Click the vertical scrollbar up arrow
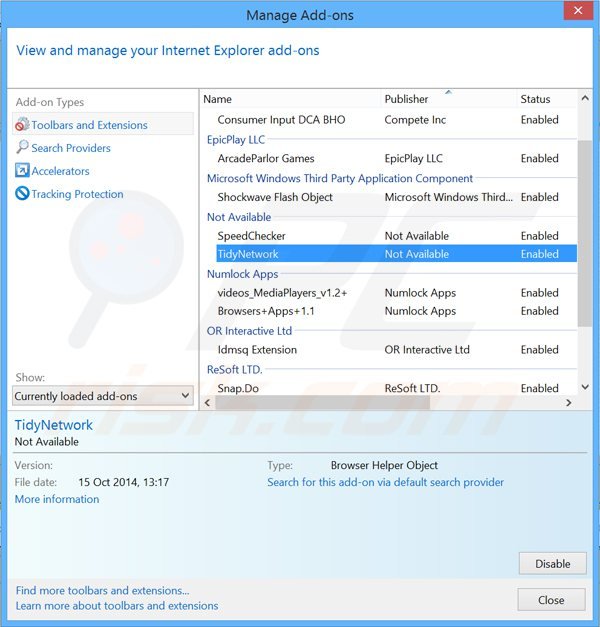Viewport: 600px width, 627px height. tap(584, 98)
